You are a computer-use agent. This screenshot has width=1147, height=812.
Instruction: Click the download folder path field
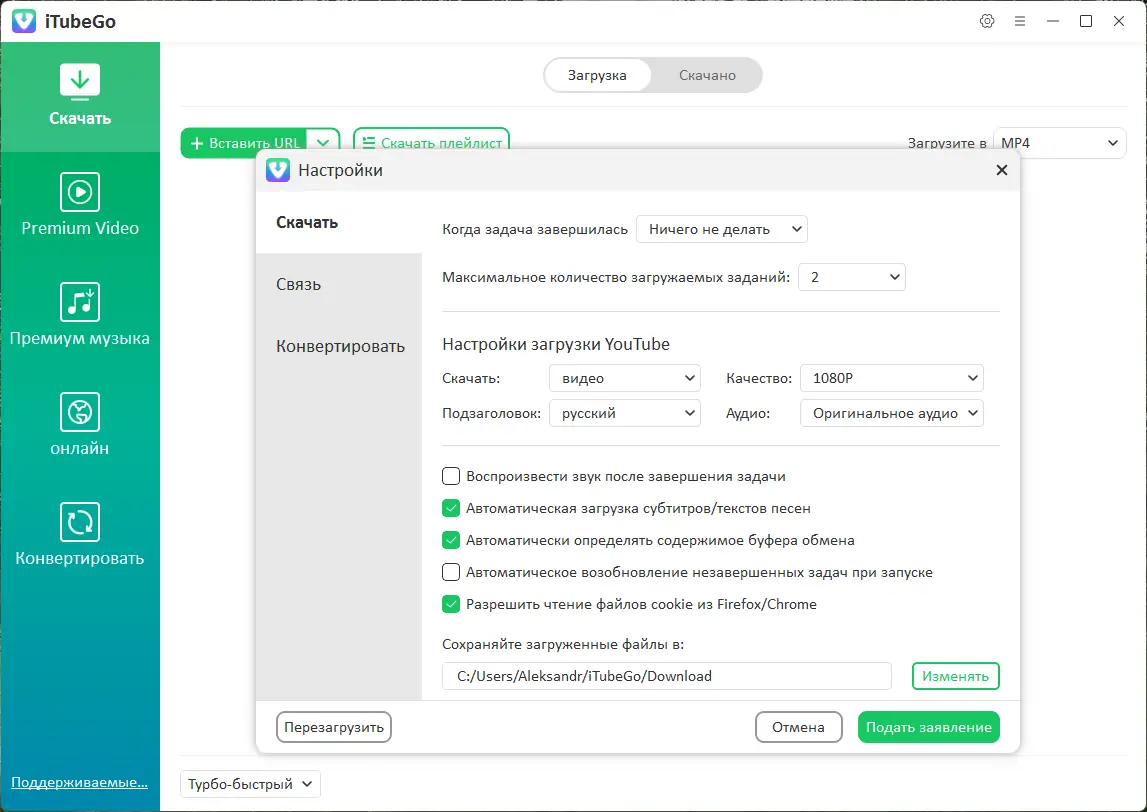point(666,676)
